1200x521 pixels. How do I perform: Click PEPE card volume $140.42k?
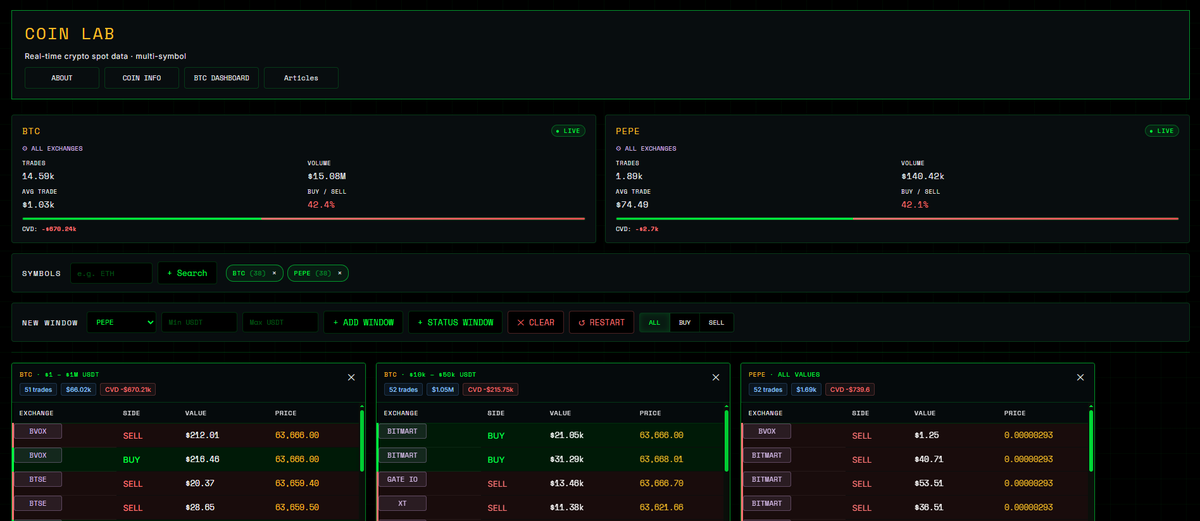coord(923,176)
